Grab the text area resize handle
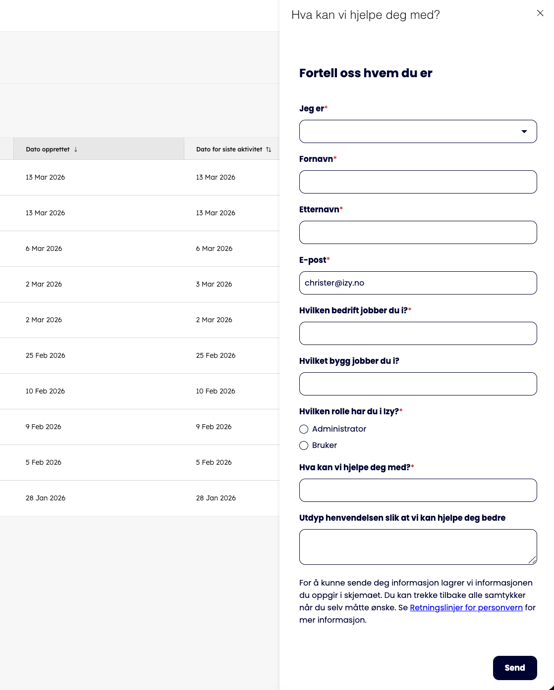Screen dimensions: 554x690 532,560
